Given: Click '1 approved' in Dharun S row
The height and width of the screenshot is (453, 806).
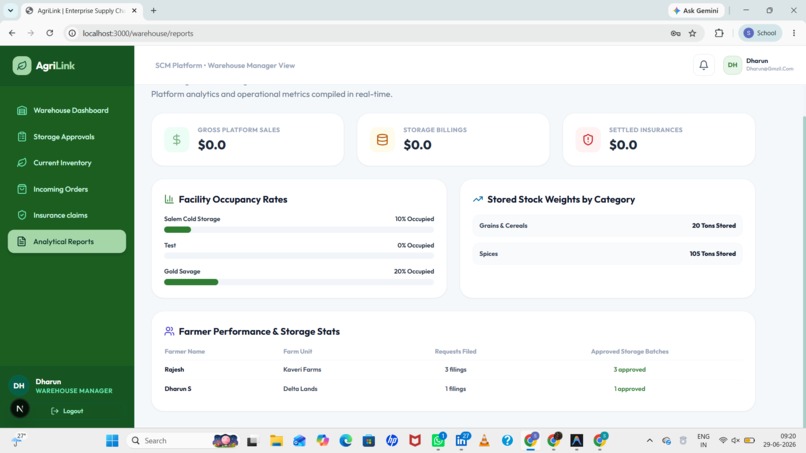Looking at the screenshot, I should point(629,389).
